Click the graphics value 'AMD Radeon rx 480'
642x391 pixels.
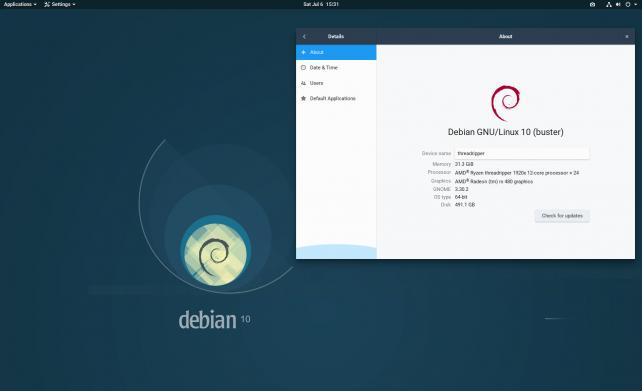point(494,181)
